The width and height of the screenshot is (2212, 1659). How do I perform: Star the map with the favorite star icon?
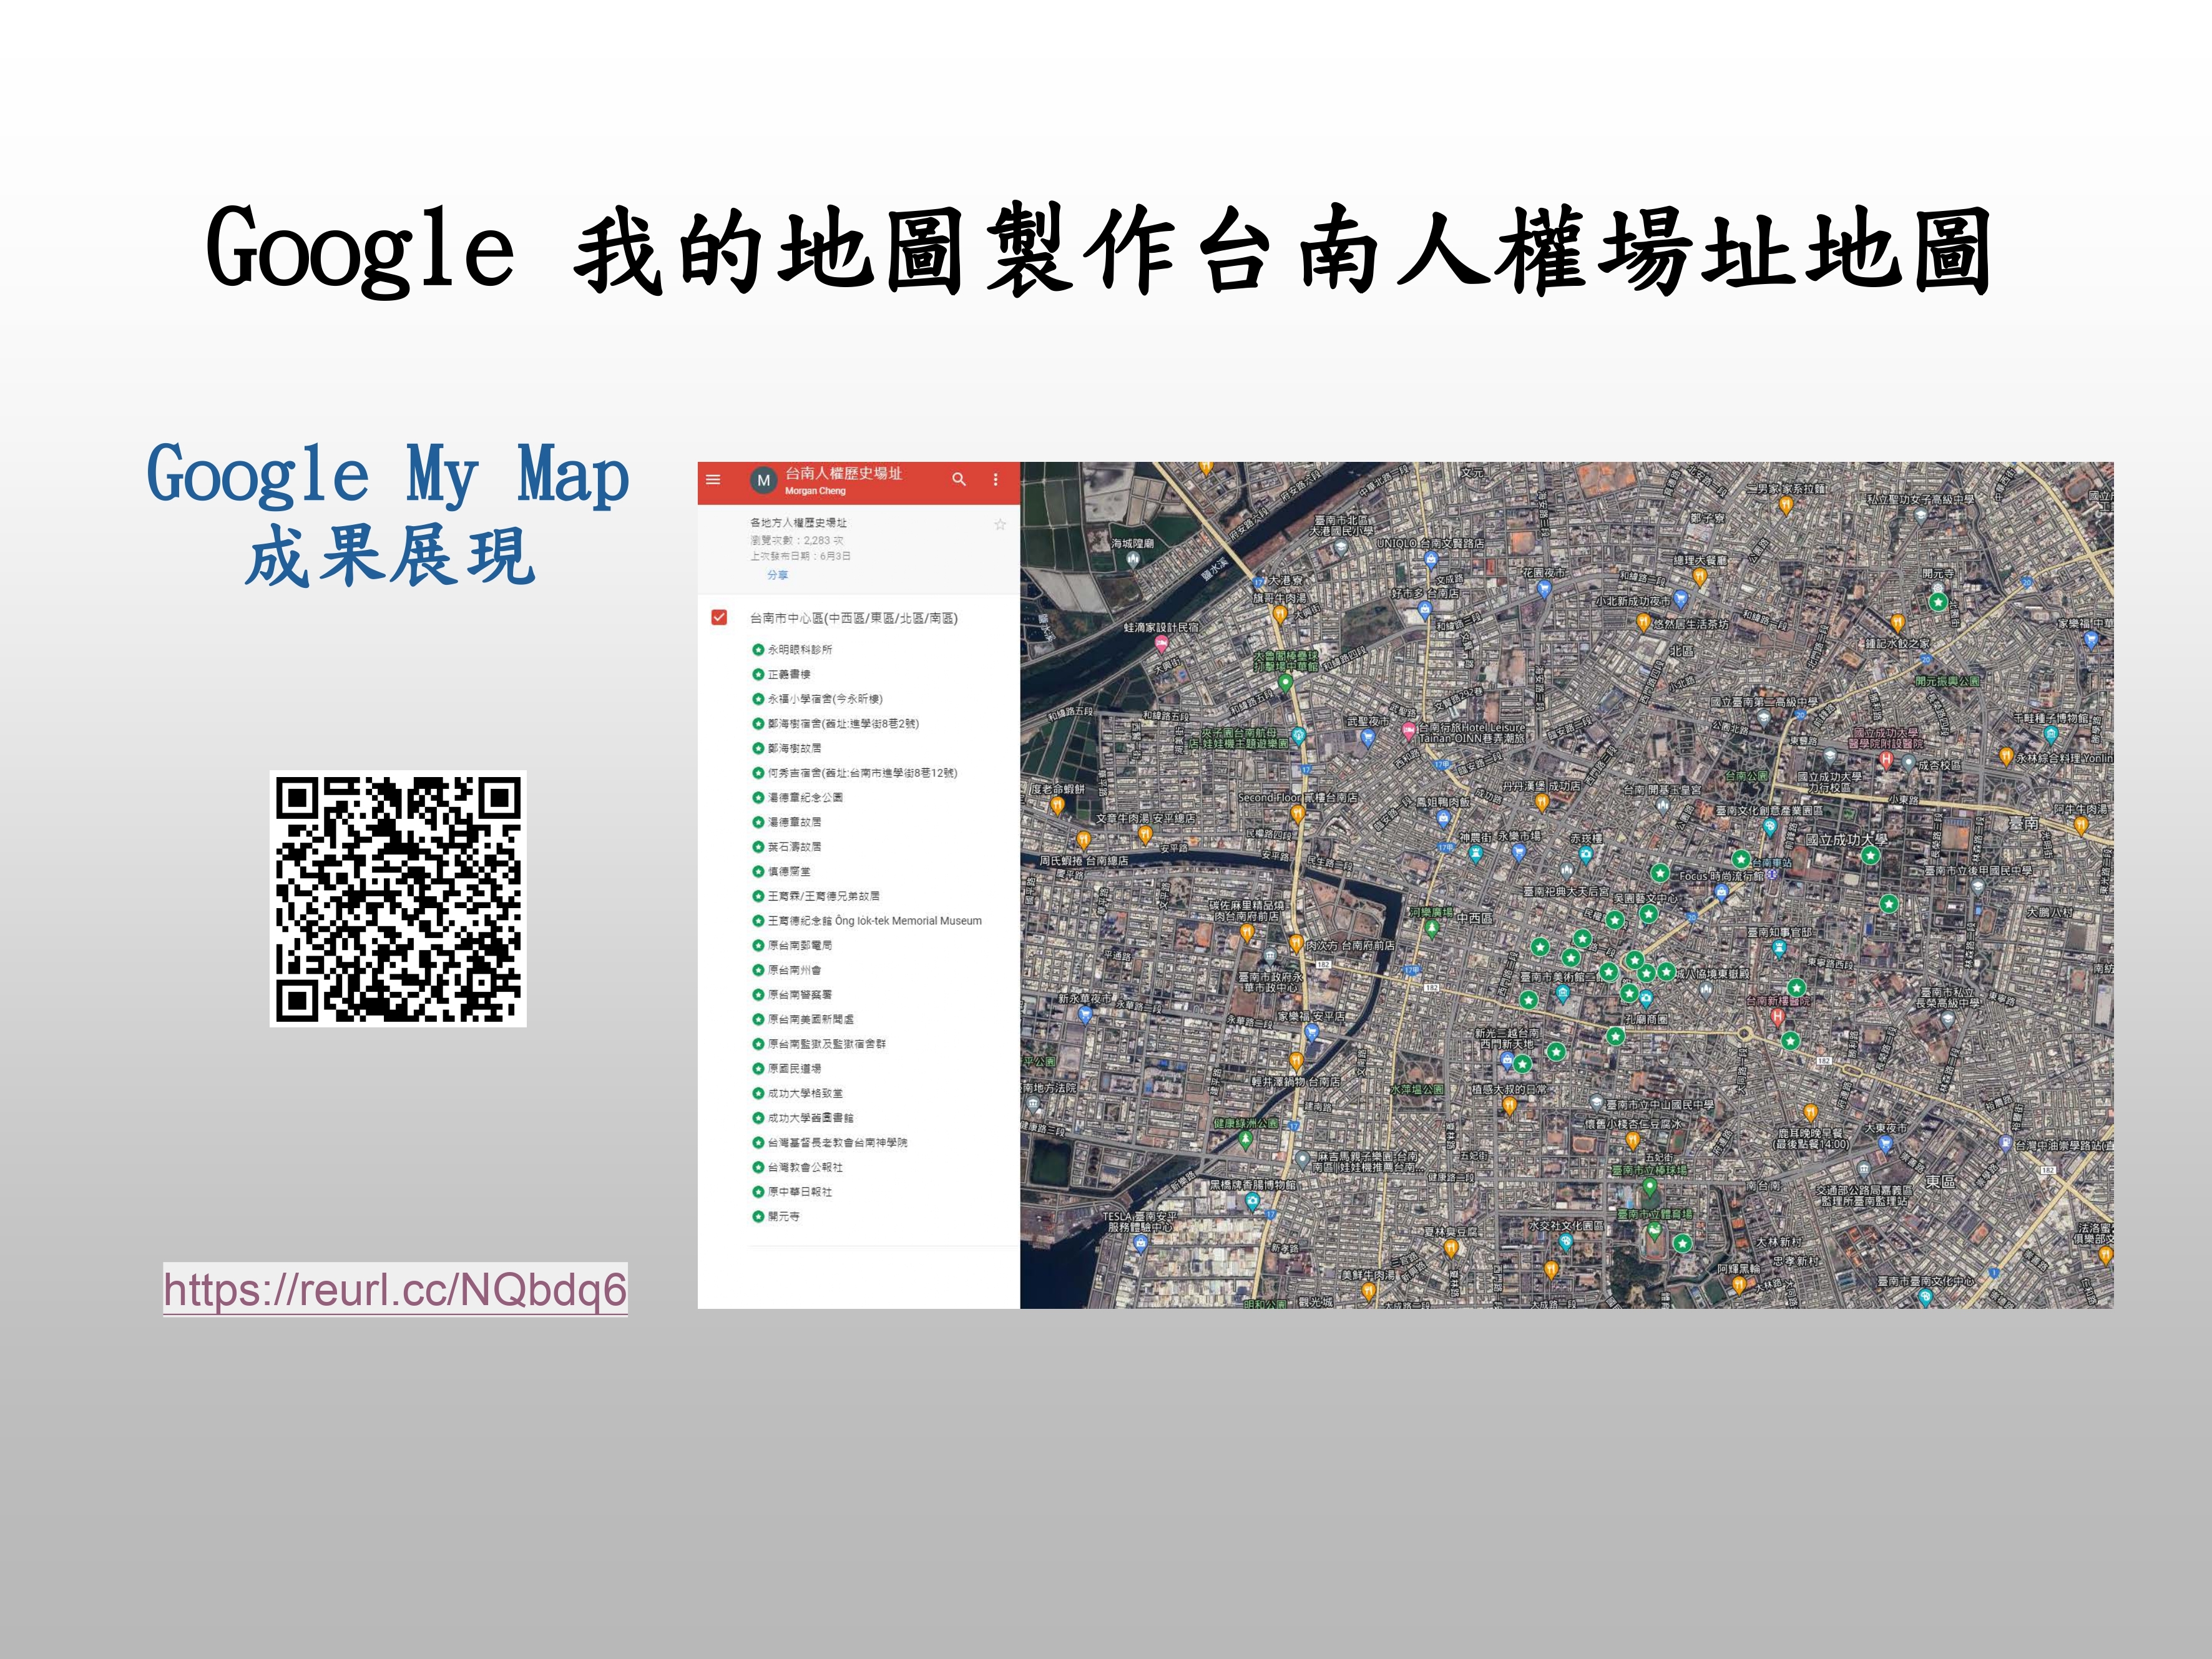point(1000,524)
